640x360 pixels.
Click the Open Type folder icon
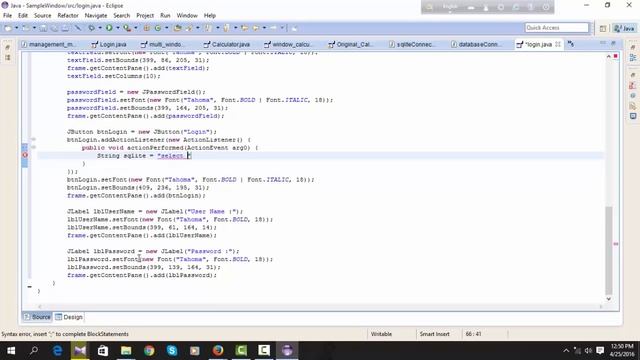tap(178, 28)
